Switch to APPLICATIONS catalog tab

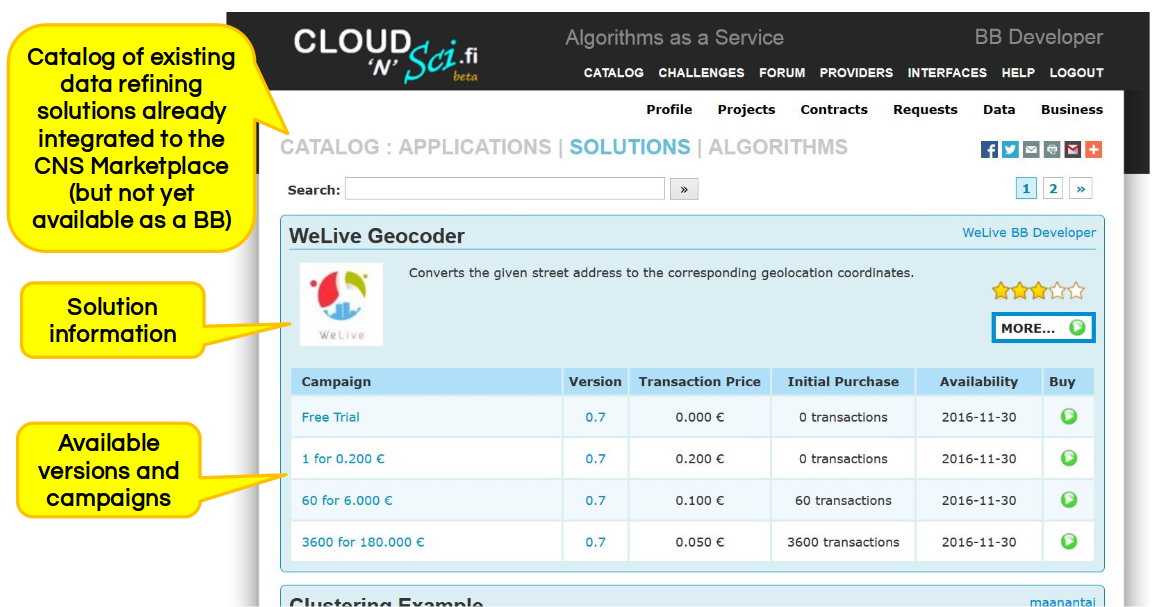pyautogui.click(x=474, y=148)
